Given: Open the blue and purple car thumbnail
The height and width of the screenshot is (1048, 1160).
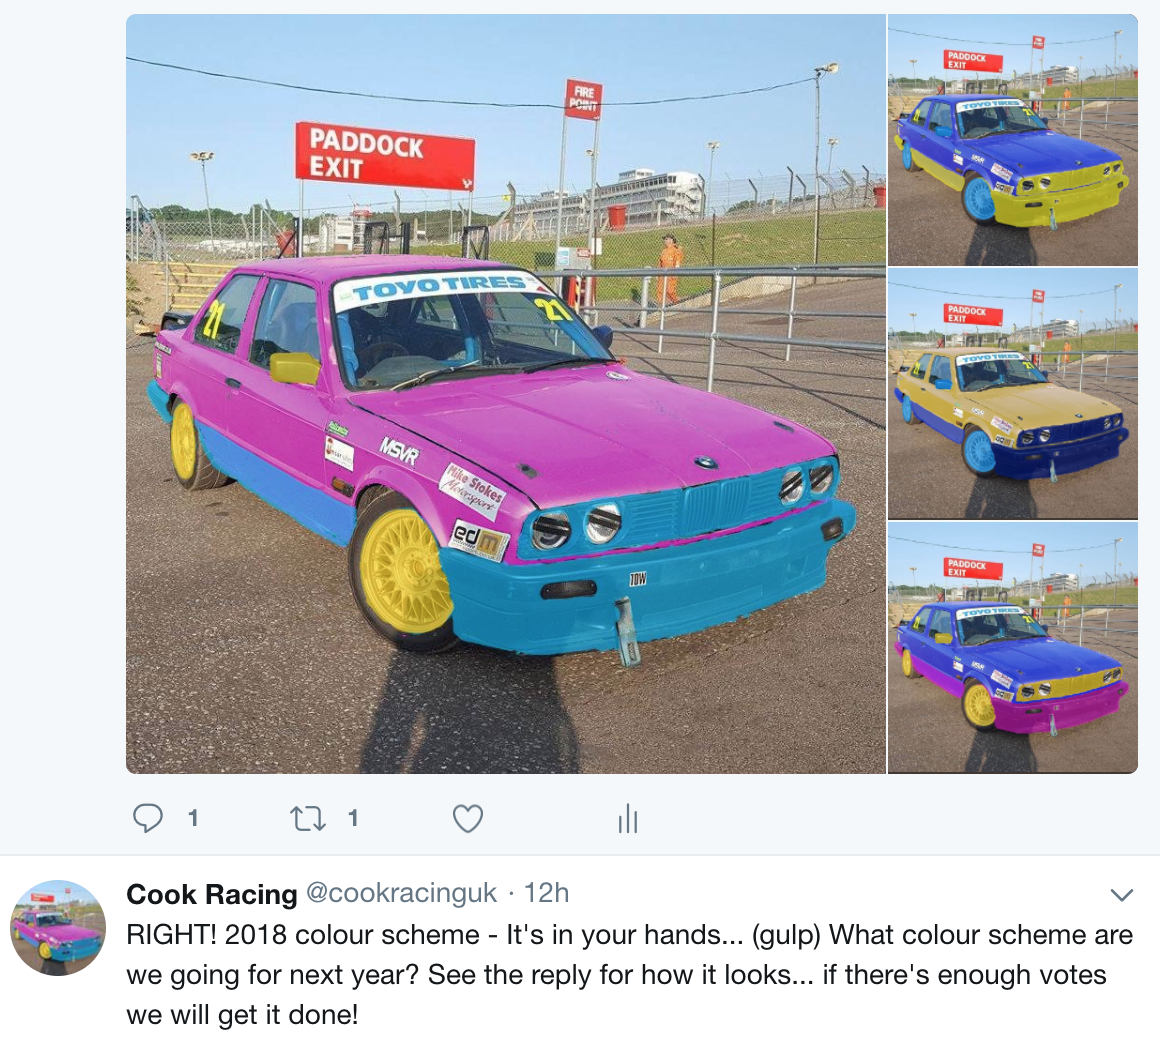Looking at the screenshot, I should [1013, 648].
